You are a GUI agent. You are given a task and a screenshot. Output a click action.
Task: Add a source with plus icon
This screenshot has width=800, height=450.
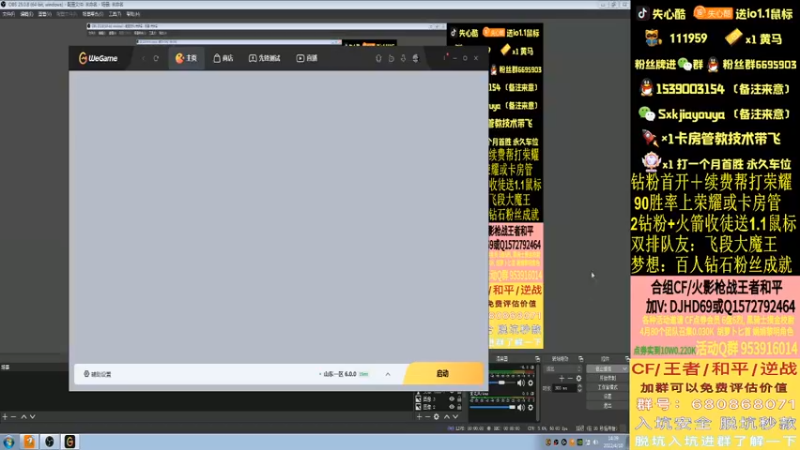[419, 417]
